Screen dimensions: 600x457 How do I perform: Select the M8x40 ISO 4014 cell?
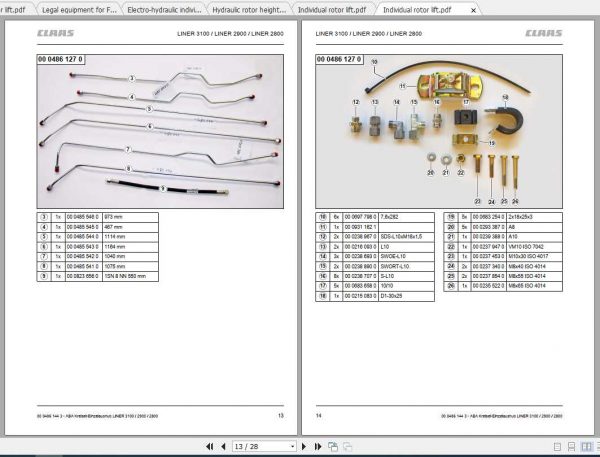pos(535,266)
